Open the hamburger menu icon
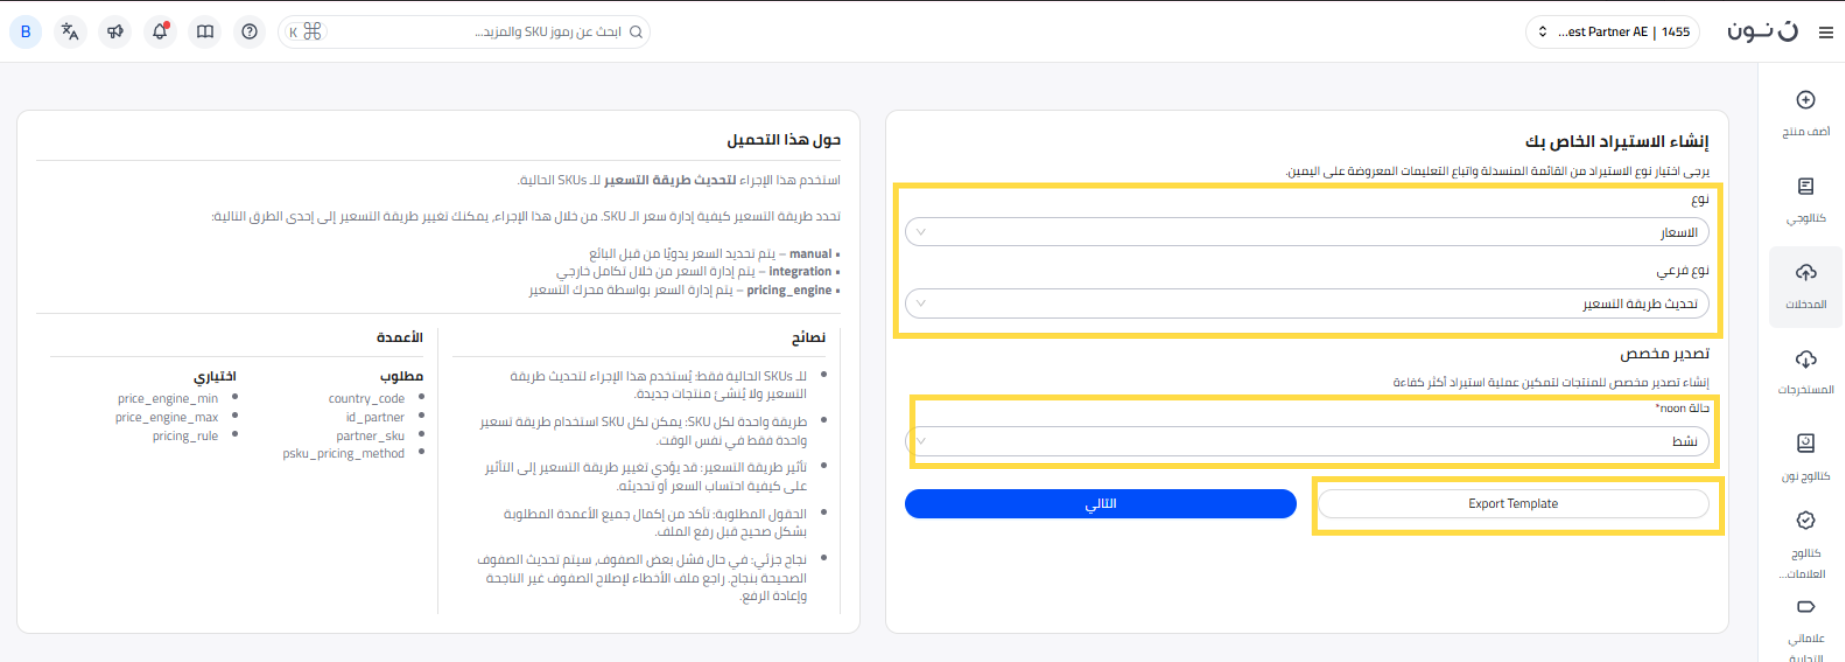This screenshot has height=662, width=1845. point(1825,32)
